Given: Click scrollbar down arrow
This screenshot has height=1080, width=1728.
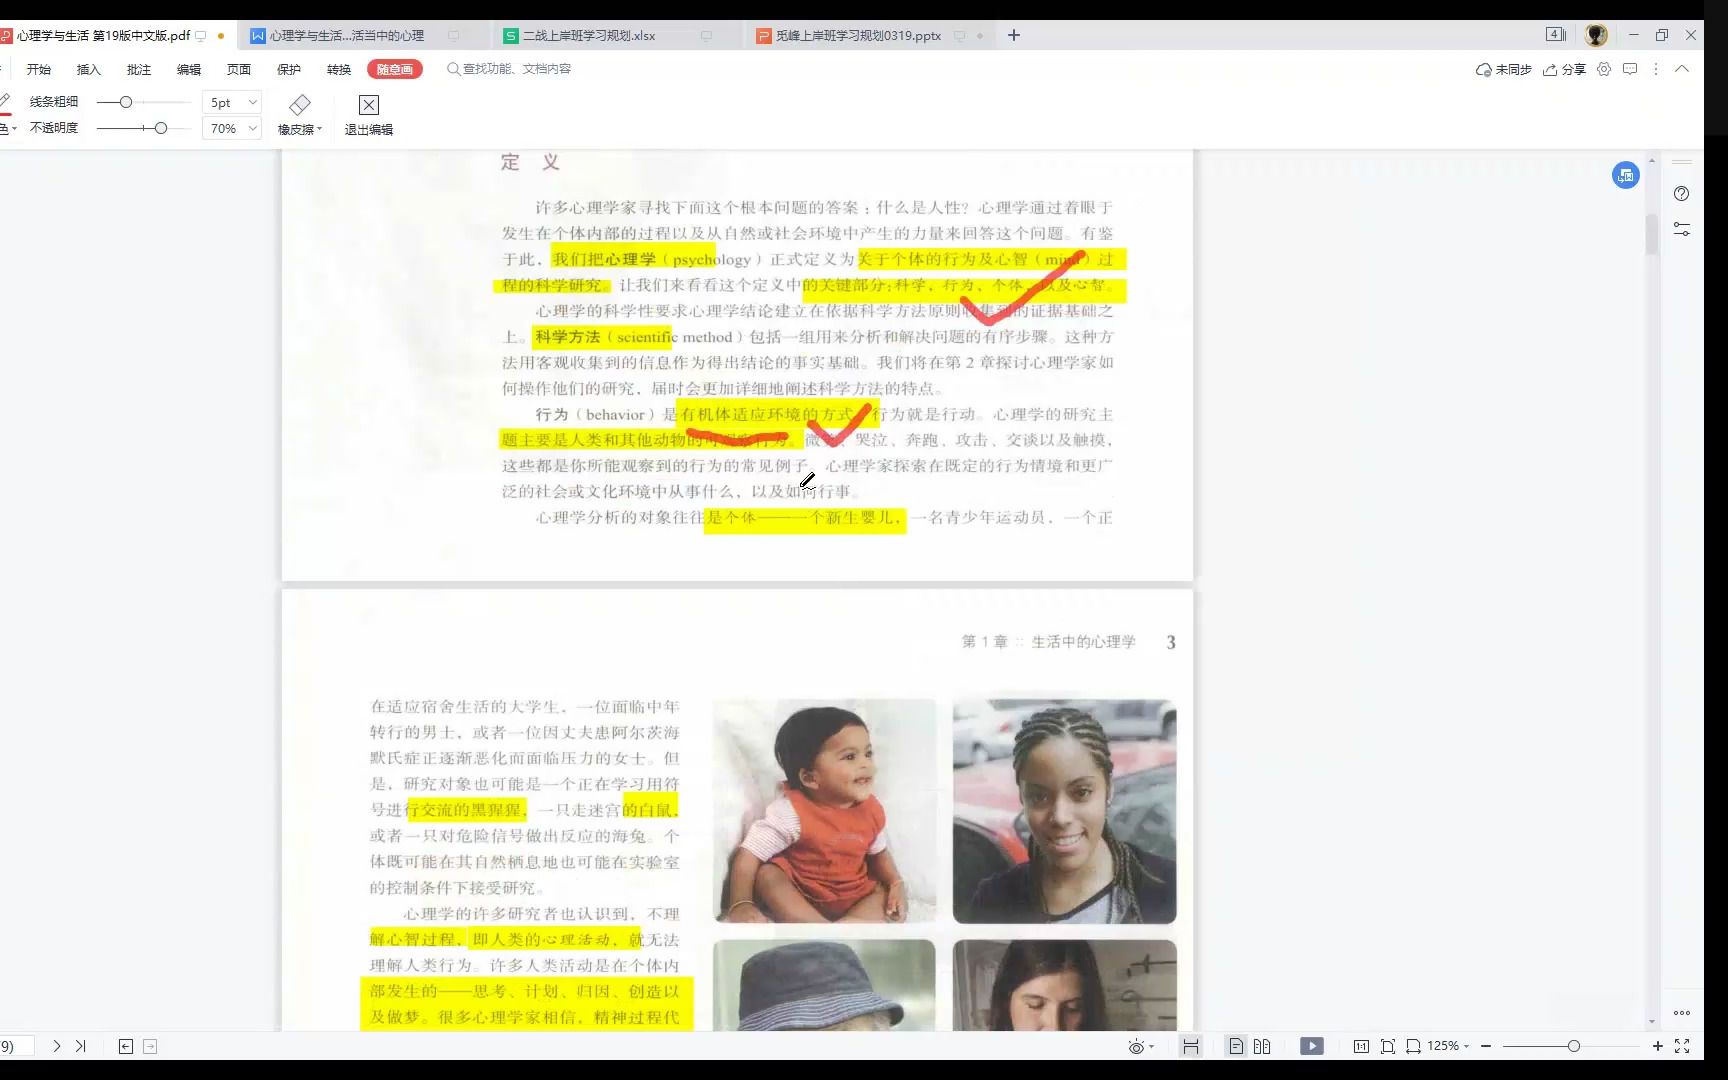Looking at the screenshot, I should (x=1651, y=1022).
